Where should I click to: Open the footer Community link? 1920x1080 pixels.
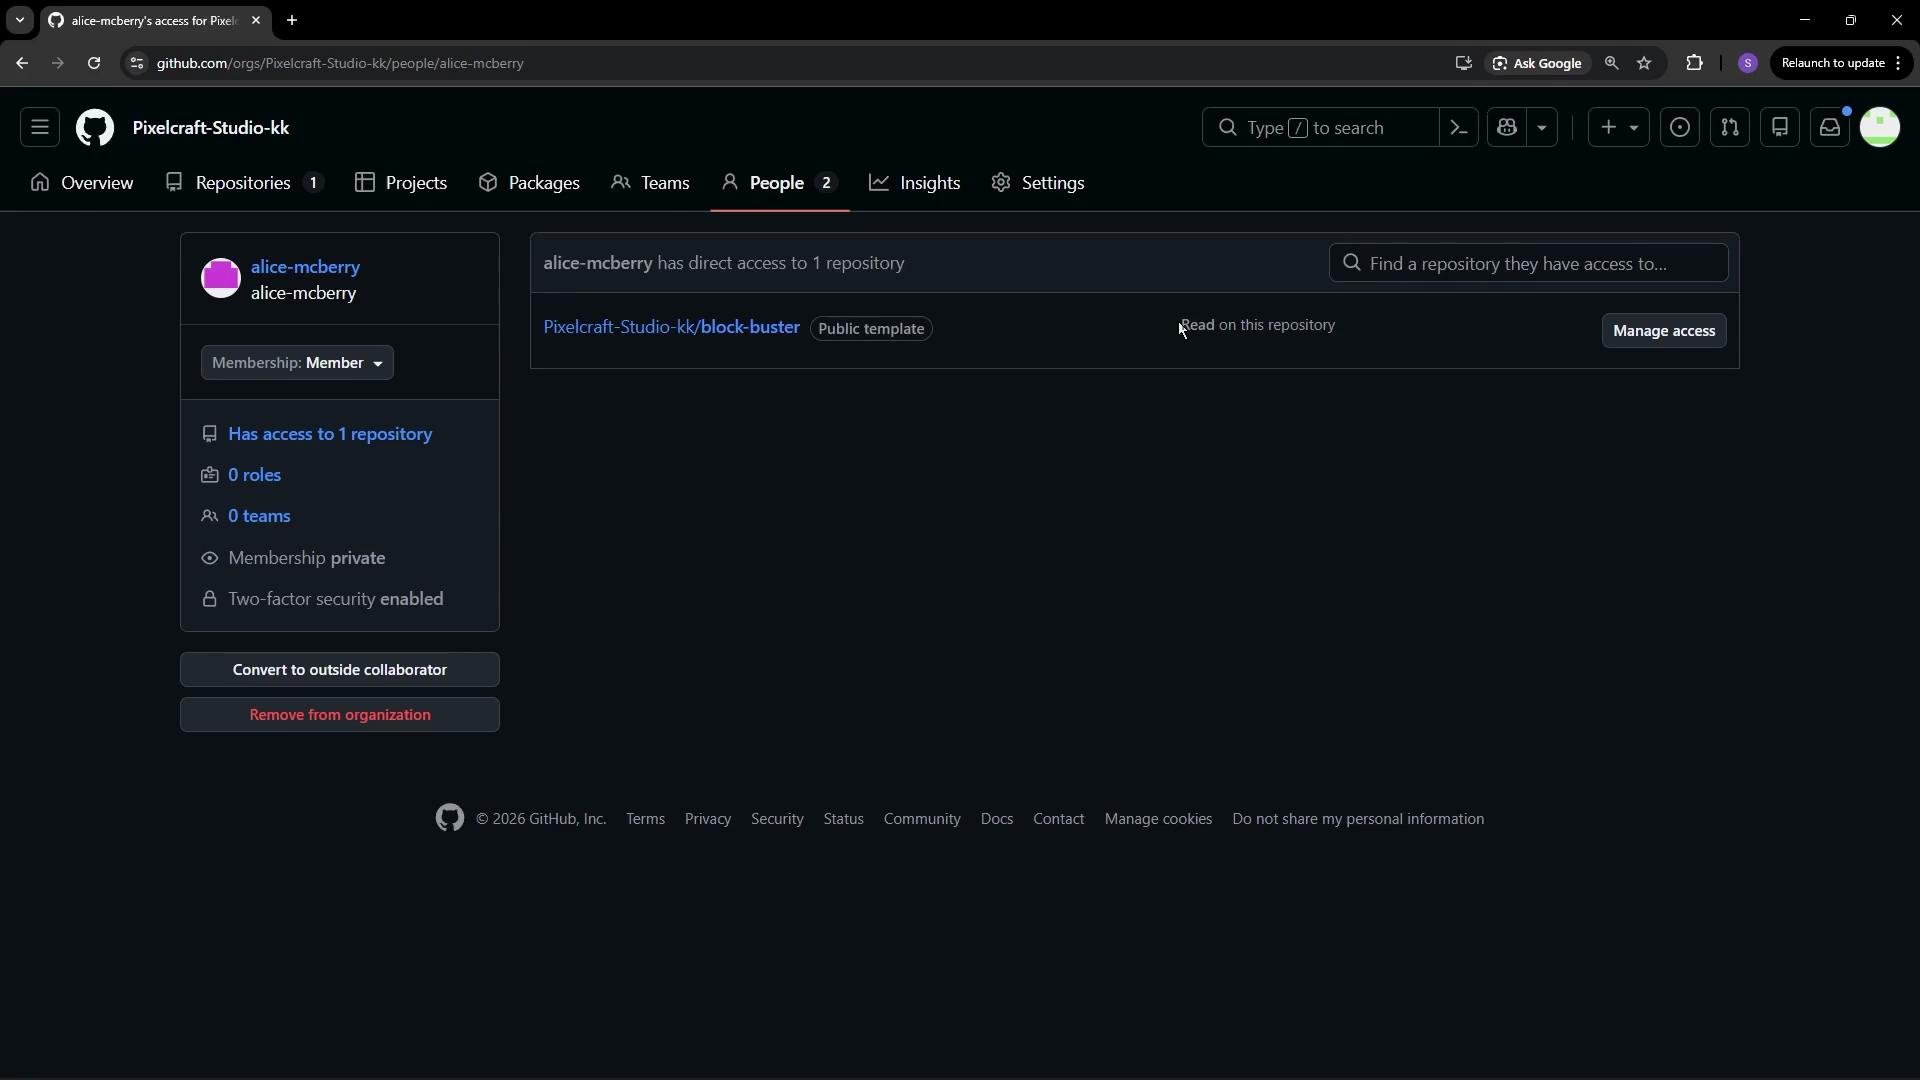click(922, 819)
